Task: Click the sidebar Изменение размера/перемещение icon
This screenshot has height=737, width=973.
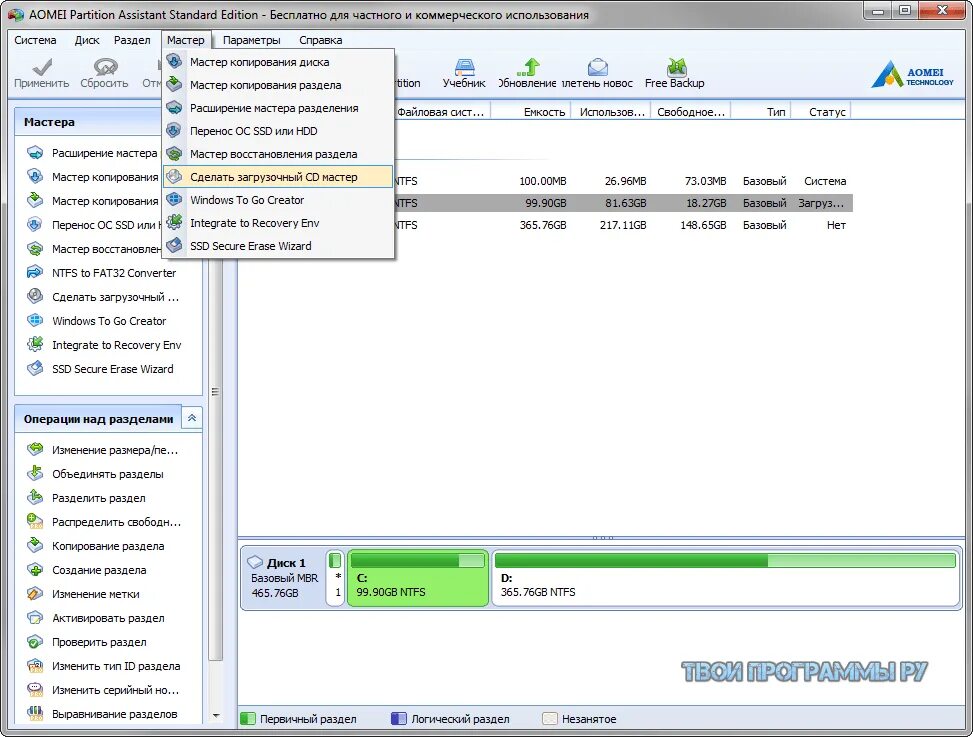Action: click(x=35, y=449)
